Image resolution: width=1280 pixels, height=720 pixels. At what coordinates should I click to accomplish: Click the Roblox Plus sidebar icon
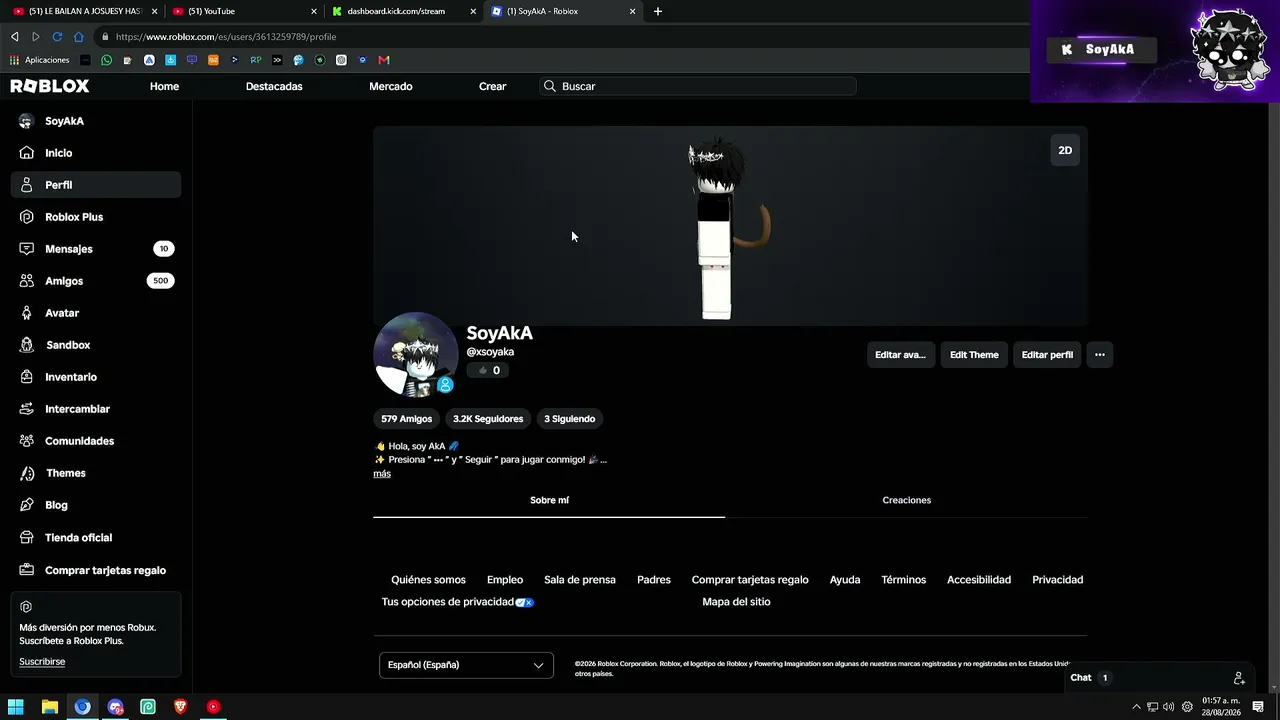tap(27, 217)
